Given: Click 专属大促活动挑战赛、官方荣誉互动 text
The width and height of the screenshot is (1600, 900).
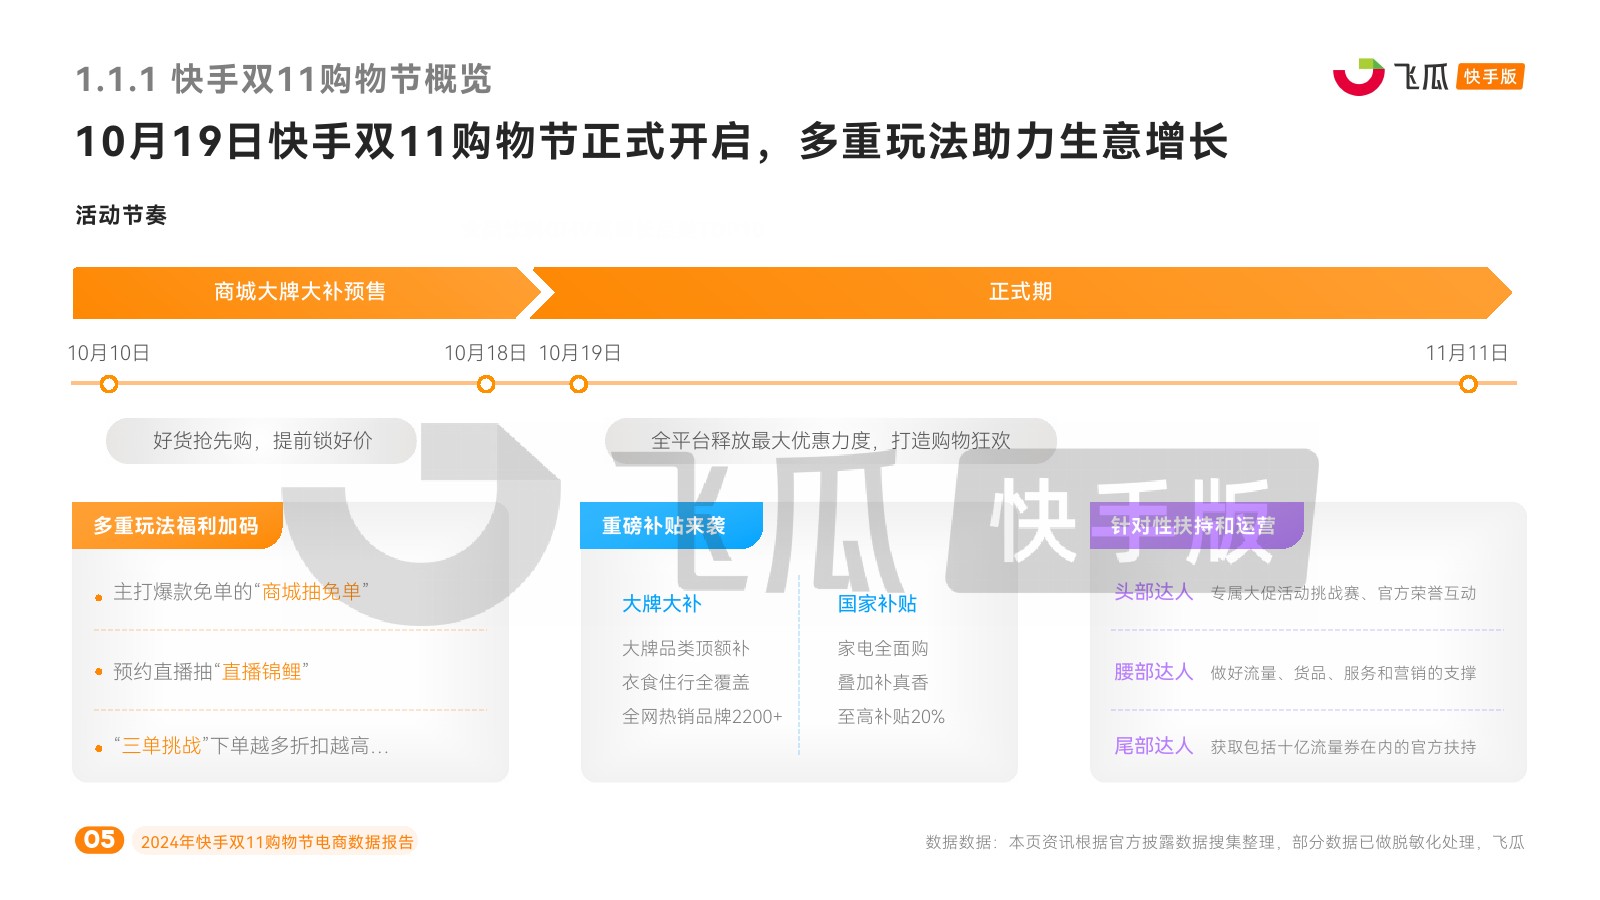Looking at the screenshot, I should point(1343,594).
